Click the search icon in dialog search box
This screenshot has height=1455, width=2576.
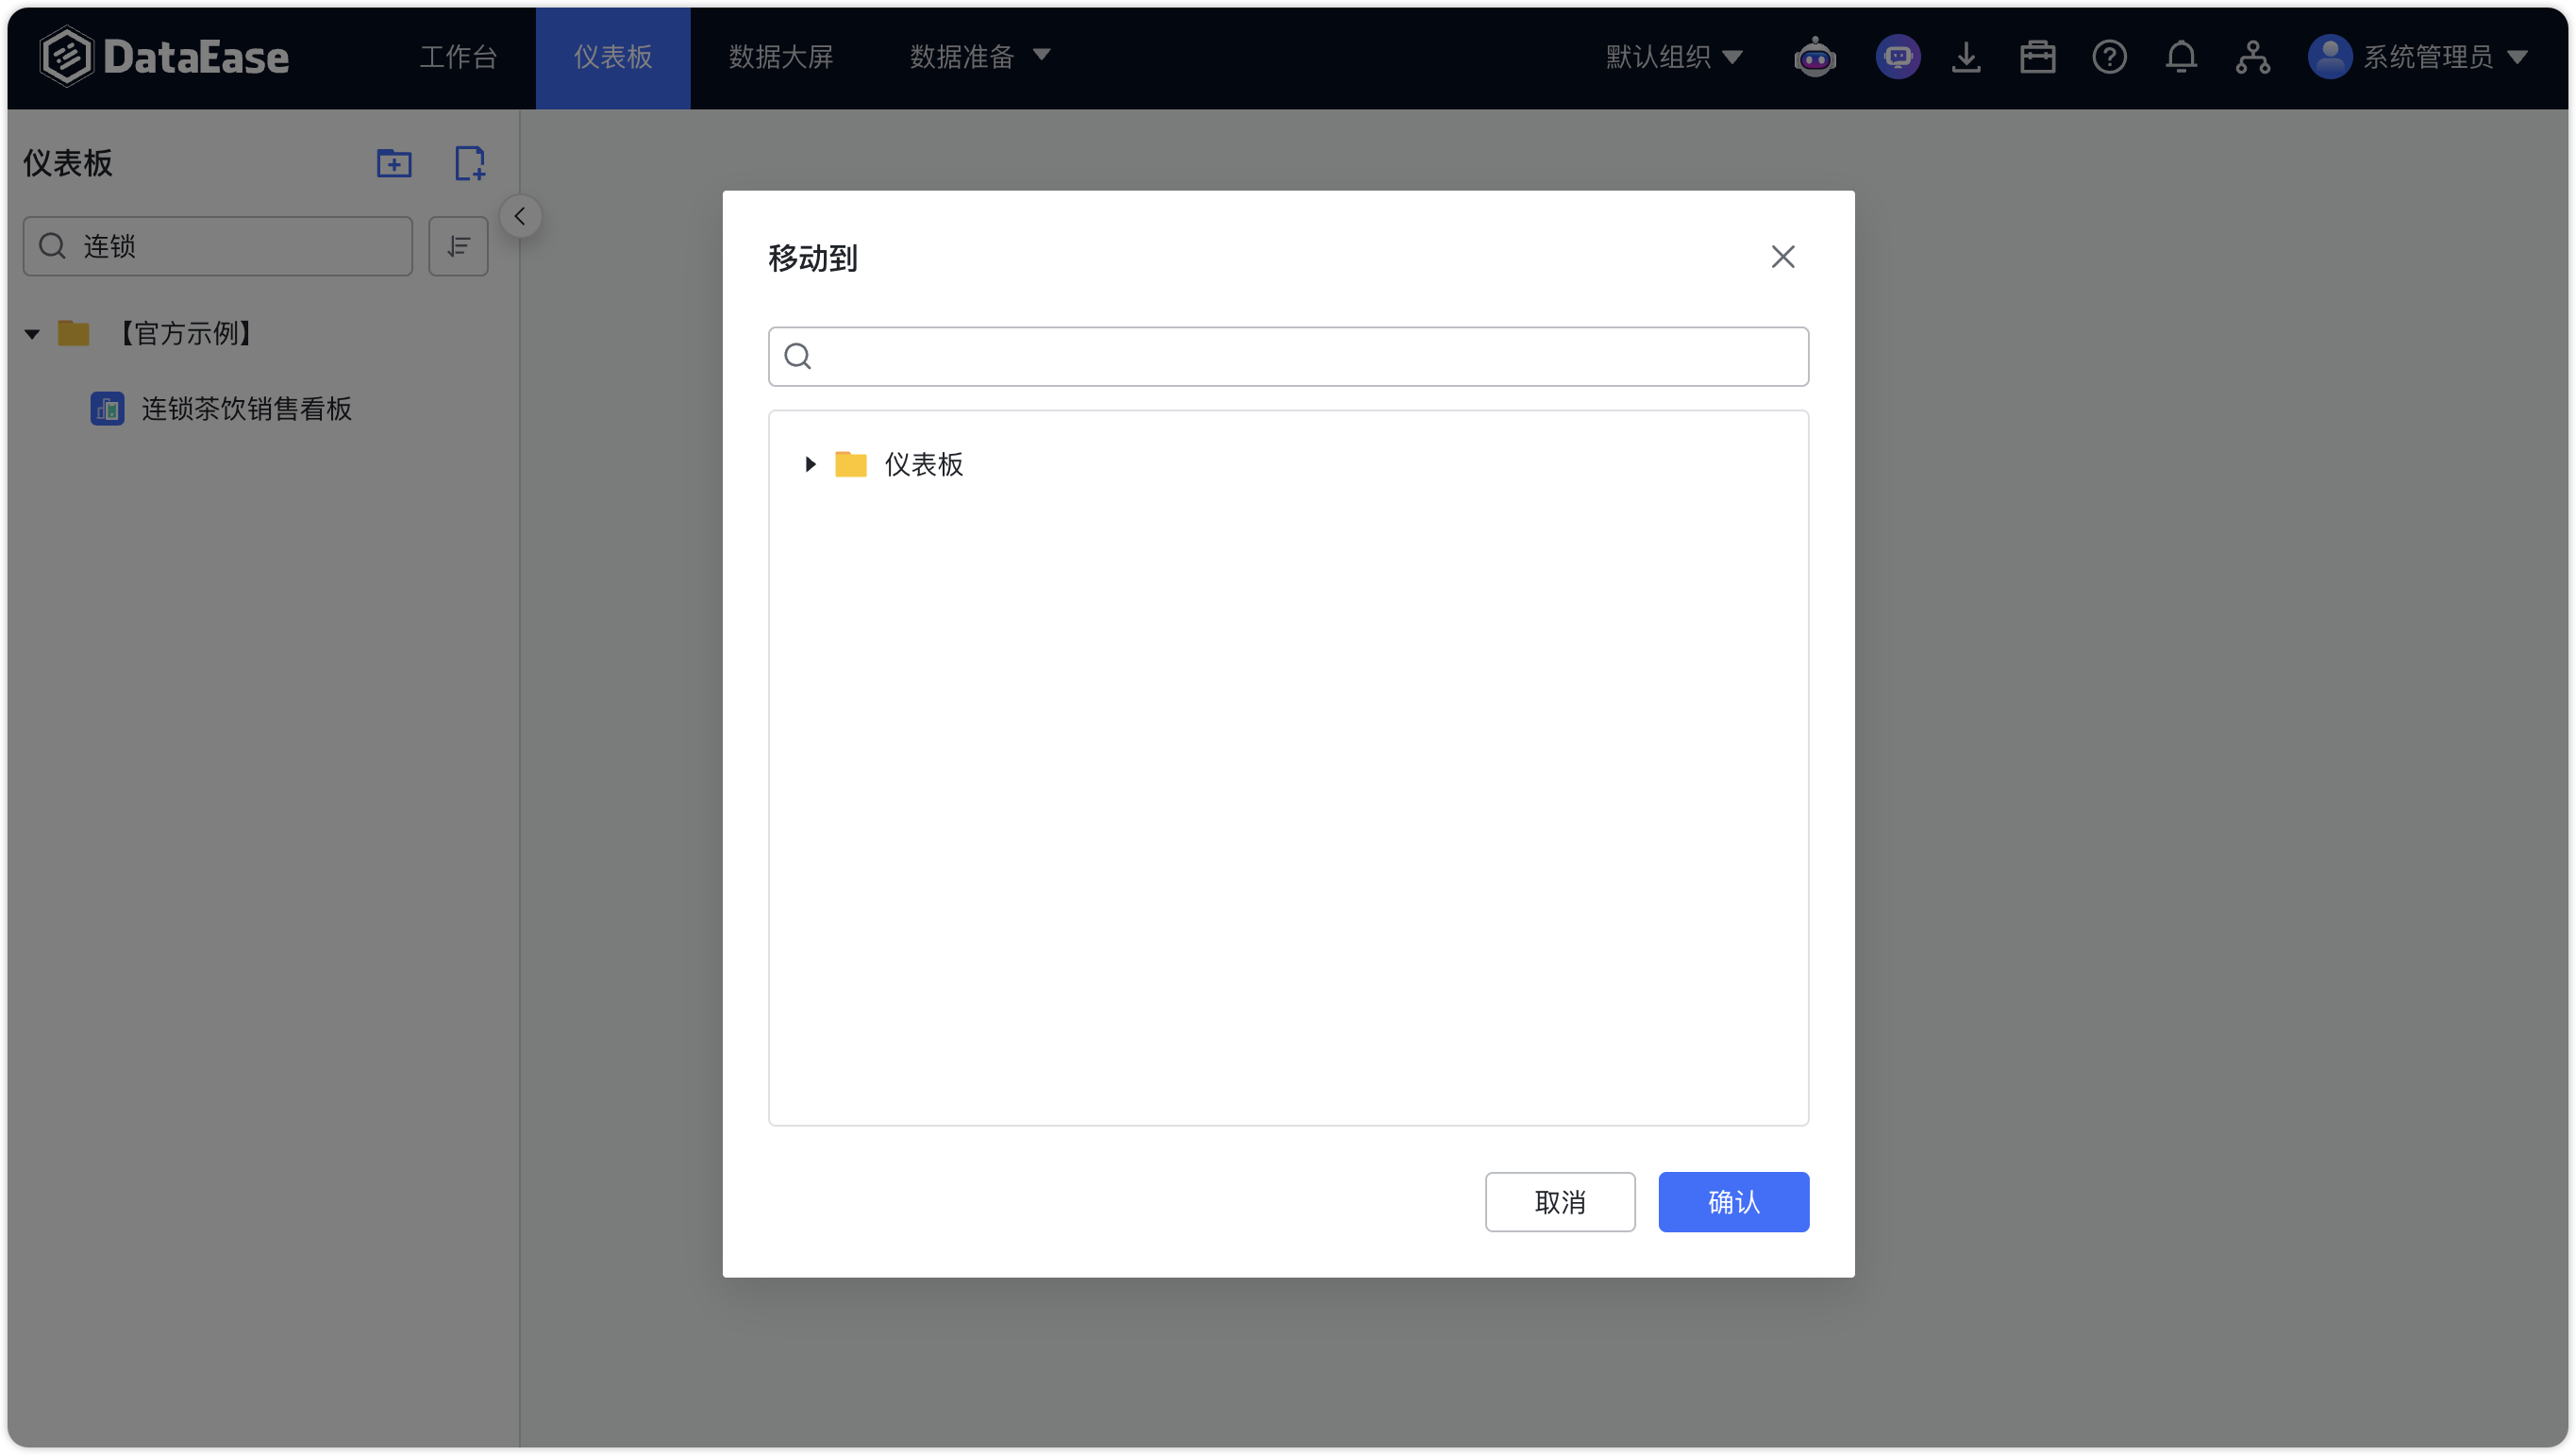797,356
